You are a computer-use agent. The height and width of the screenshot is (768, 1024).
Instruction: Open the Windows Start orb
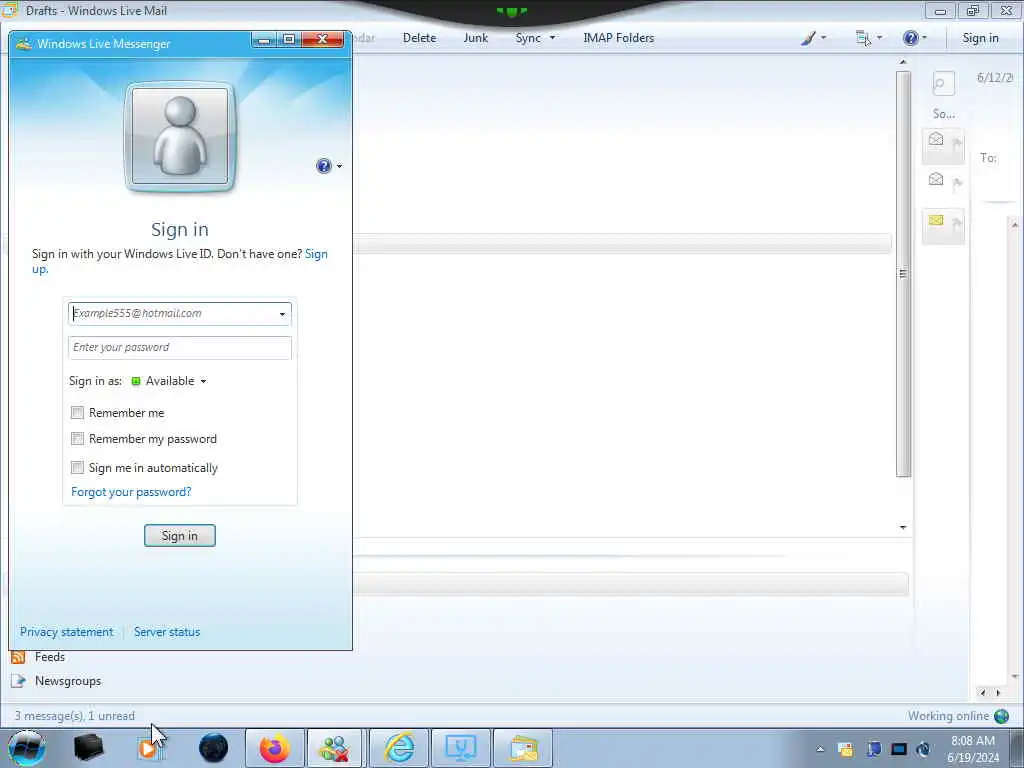tap(27, 748)
